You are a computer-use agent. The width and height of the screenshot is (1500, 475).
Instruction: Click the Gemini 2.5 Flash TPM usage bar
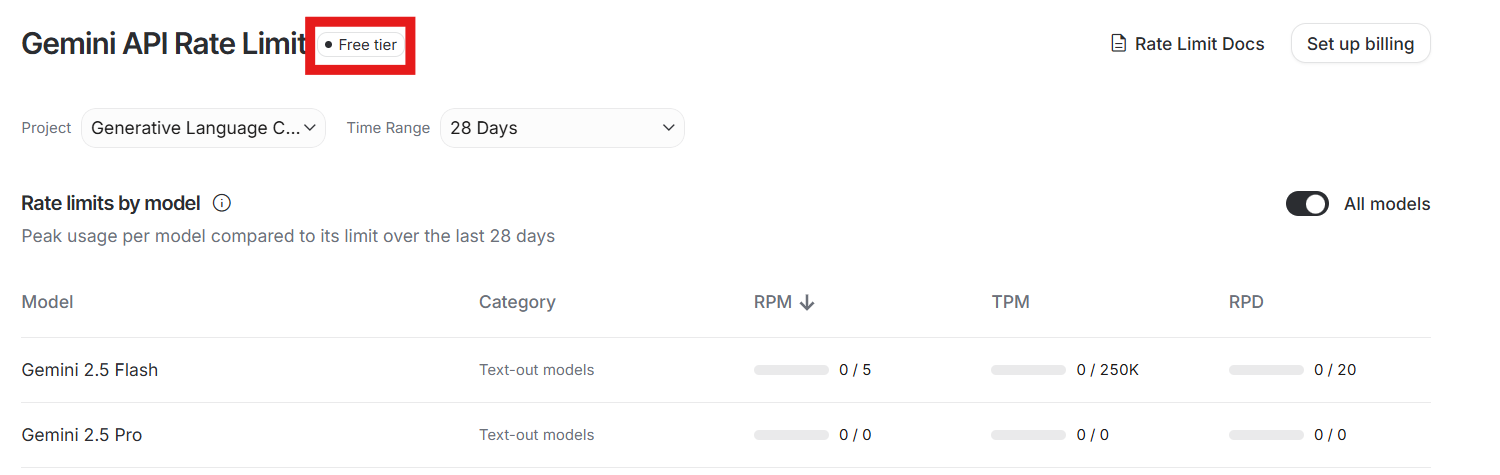[1028, 370]
